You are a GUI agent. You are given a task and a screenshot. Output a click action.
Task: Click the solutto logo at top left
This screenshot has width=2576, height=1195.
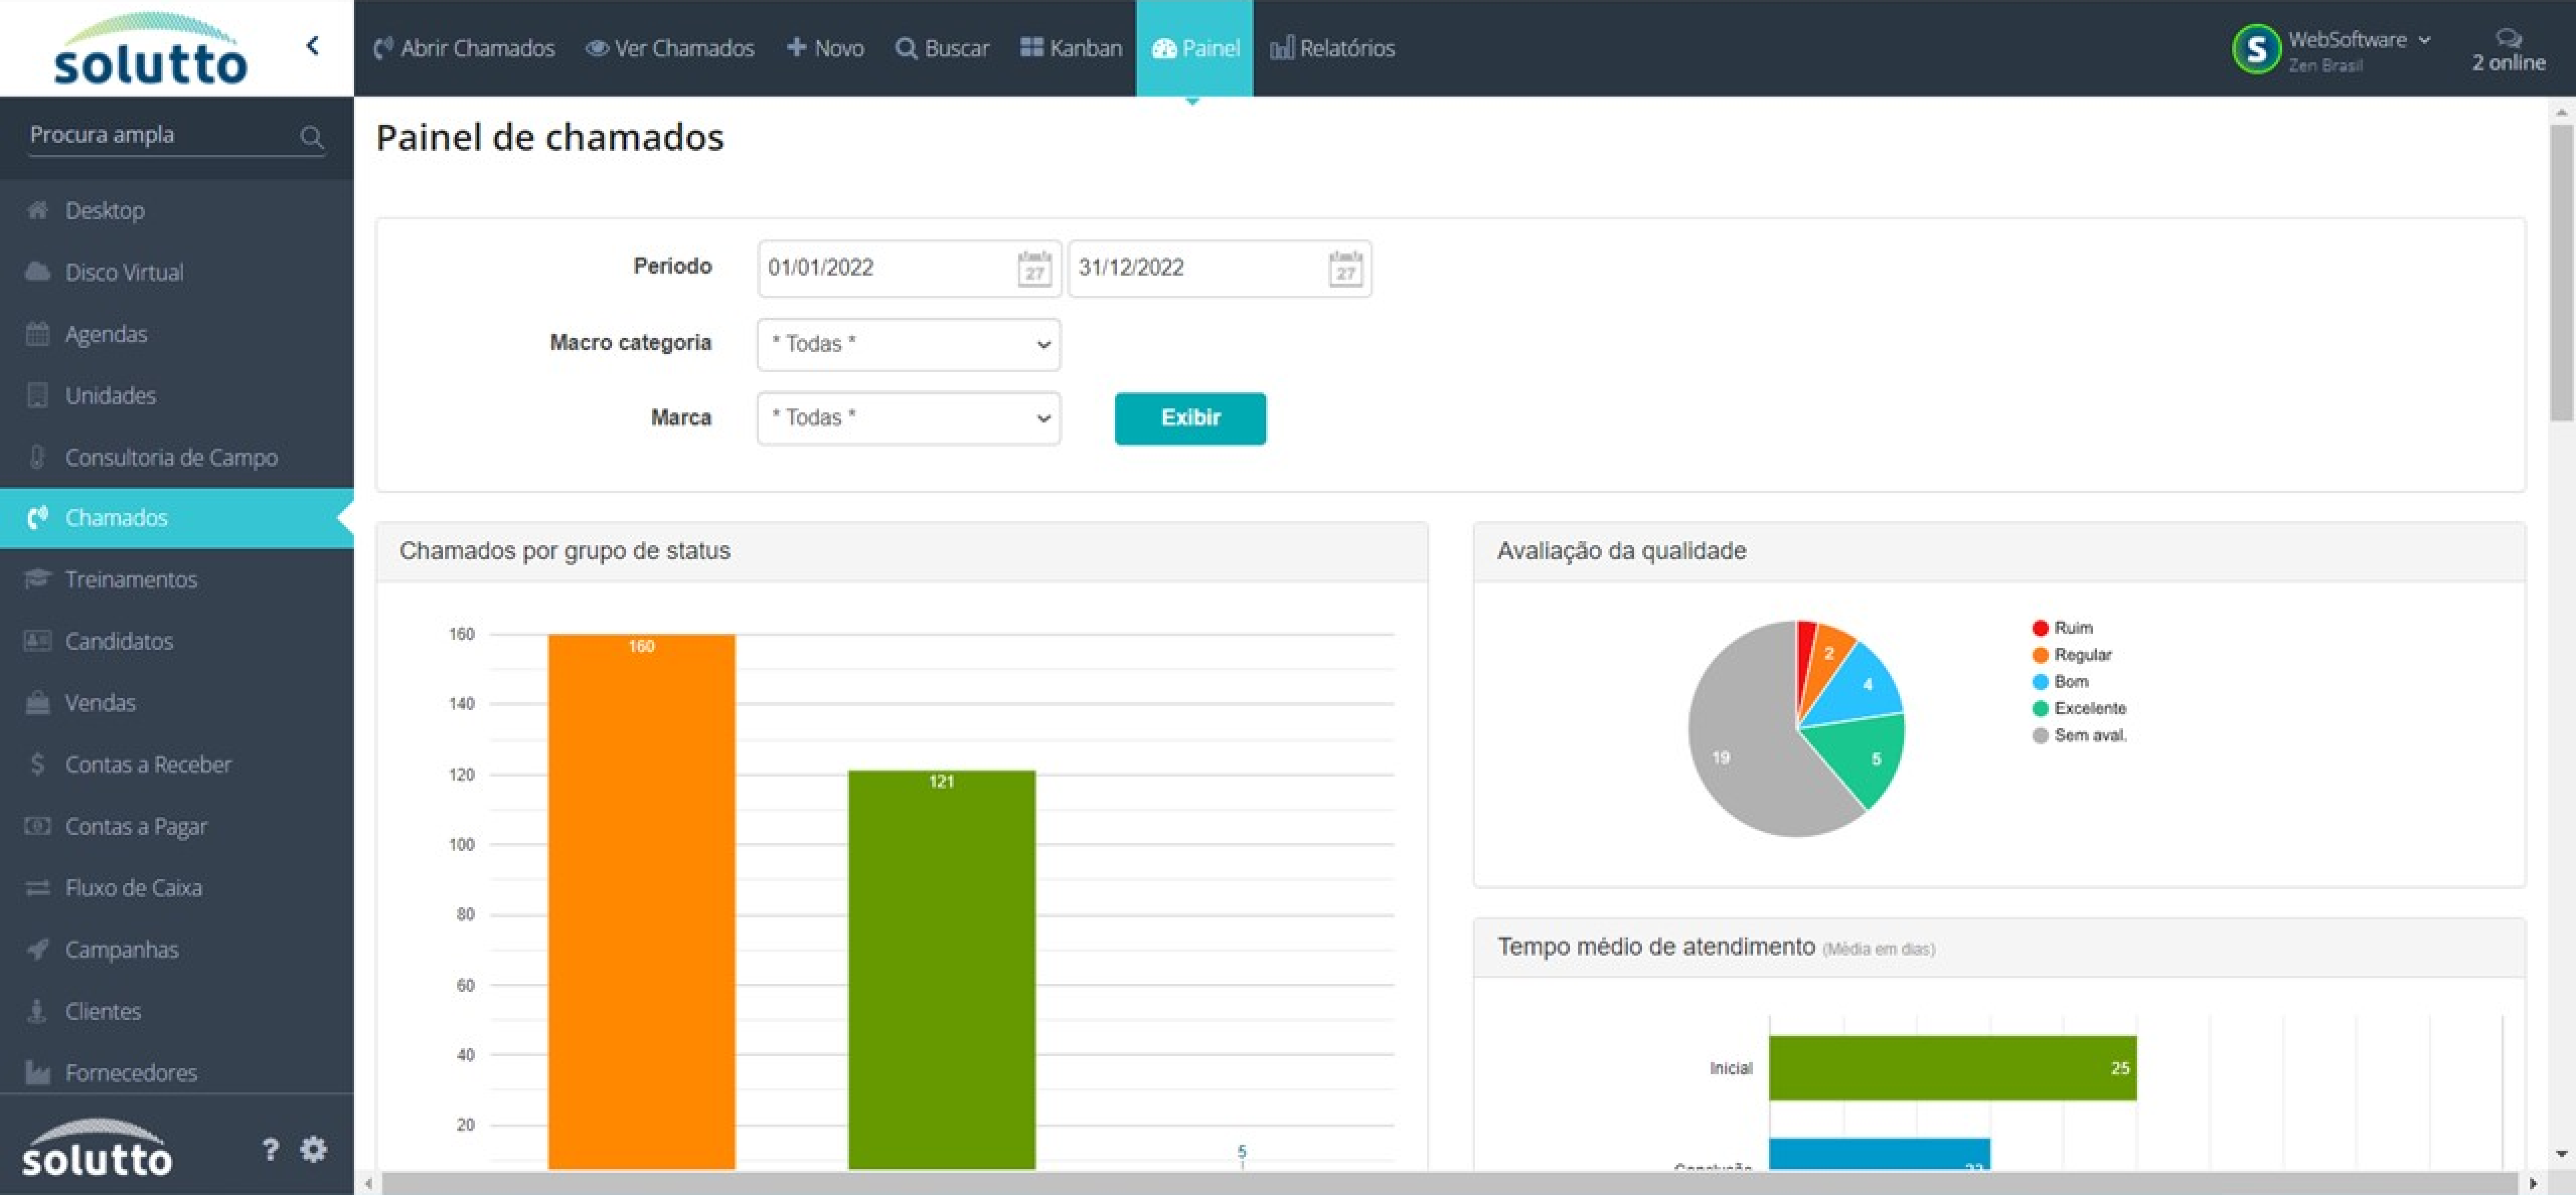pos(150,50)
